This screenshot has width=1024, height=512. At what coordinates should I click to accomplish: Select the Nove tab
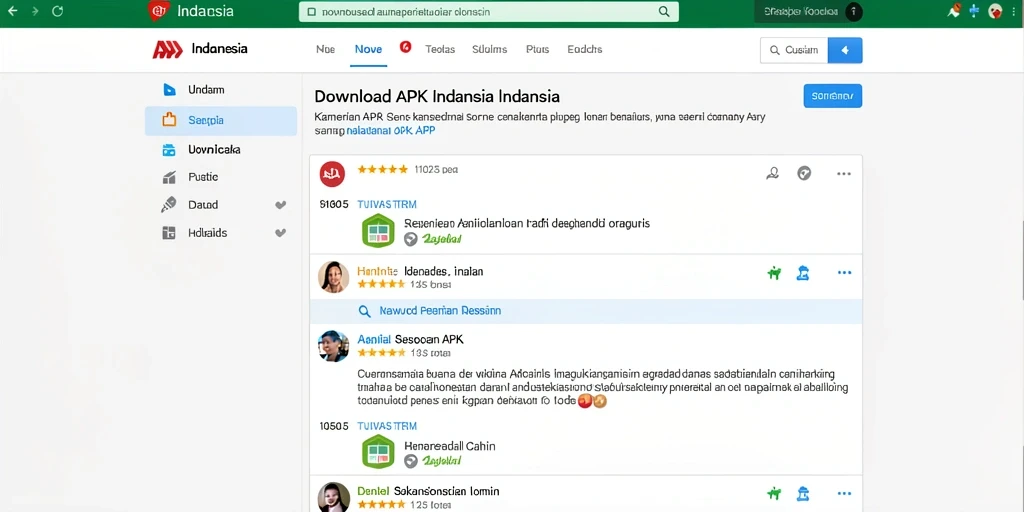click(x=368, y=49)
